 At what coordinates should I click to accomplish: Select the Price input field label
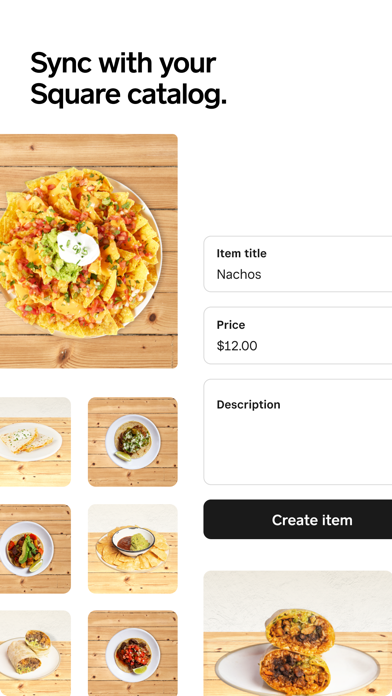point(231,325)
